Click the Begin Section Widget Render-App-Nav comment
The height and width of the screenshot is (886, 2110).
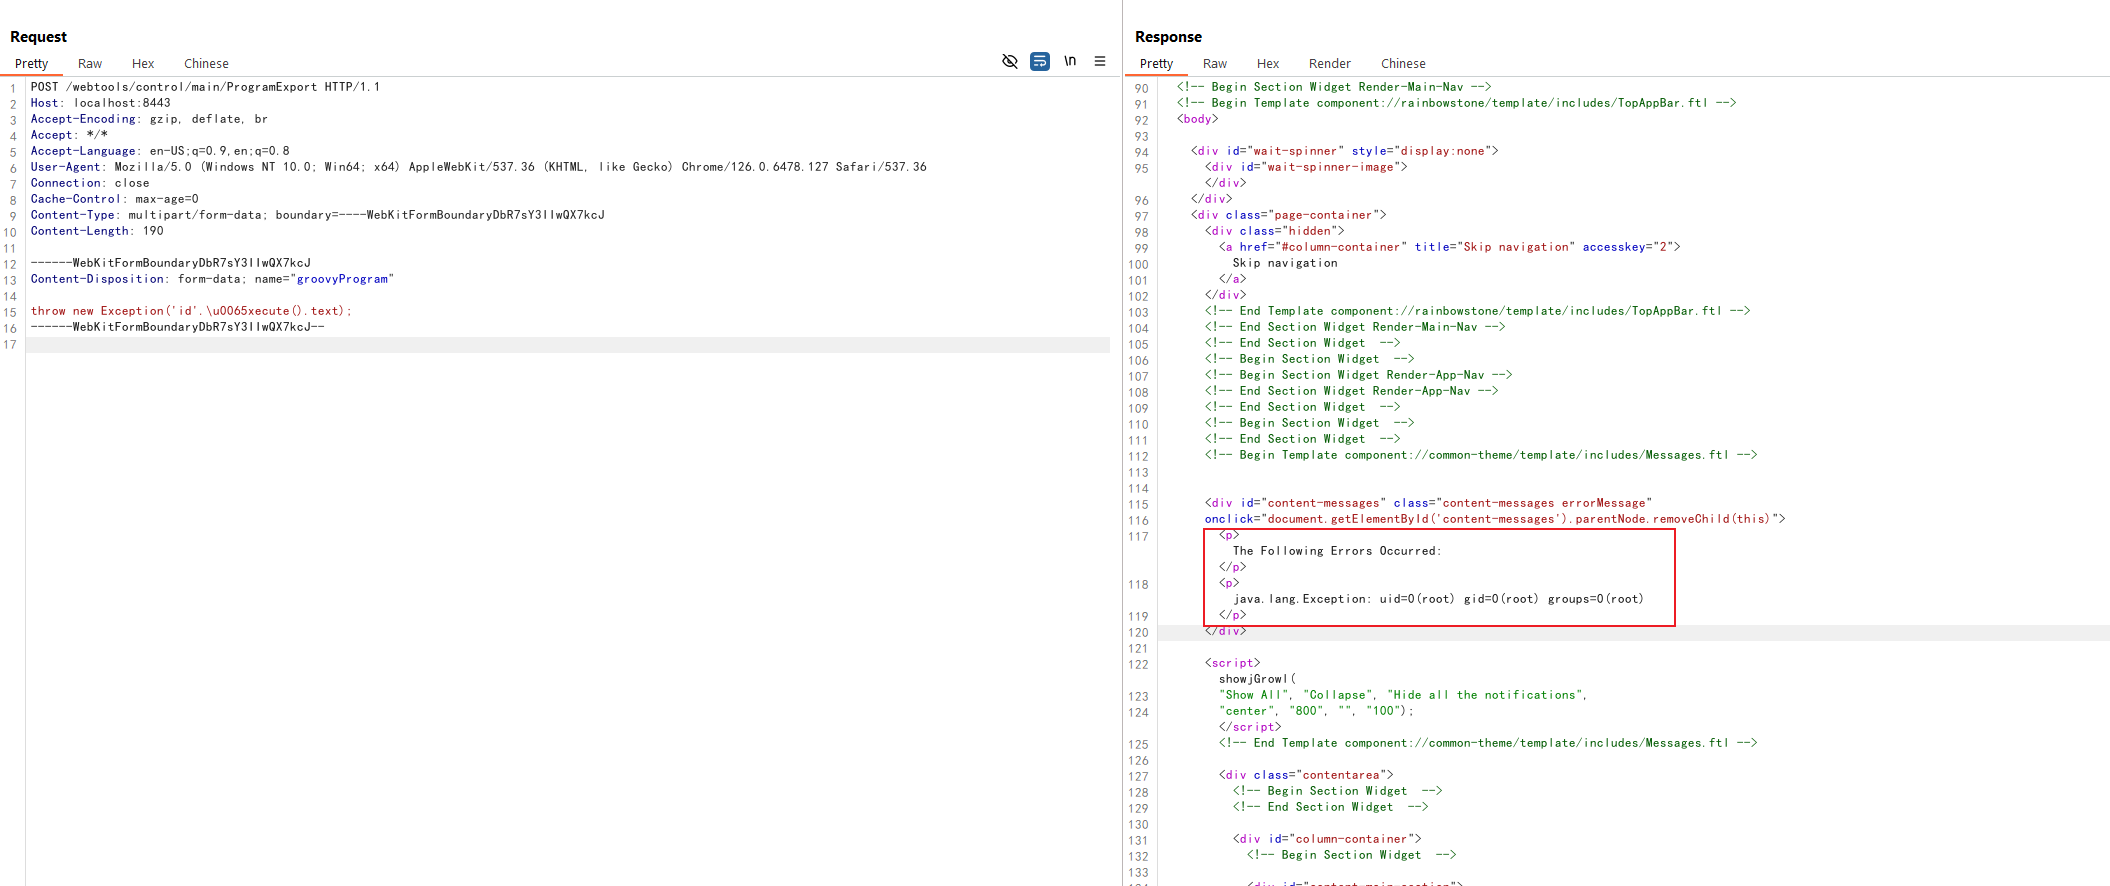tap(1358, 375)
